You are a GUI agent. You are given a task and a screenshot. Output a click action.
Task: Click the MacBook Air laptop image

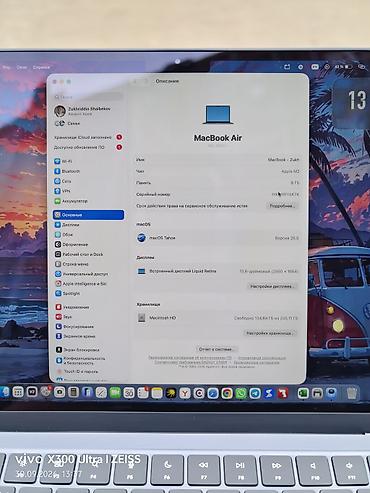coord(218,115)
